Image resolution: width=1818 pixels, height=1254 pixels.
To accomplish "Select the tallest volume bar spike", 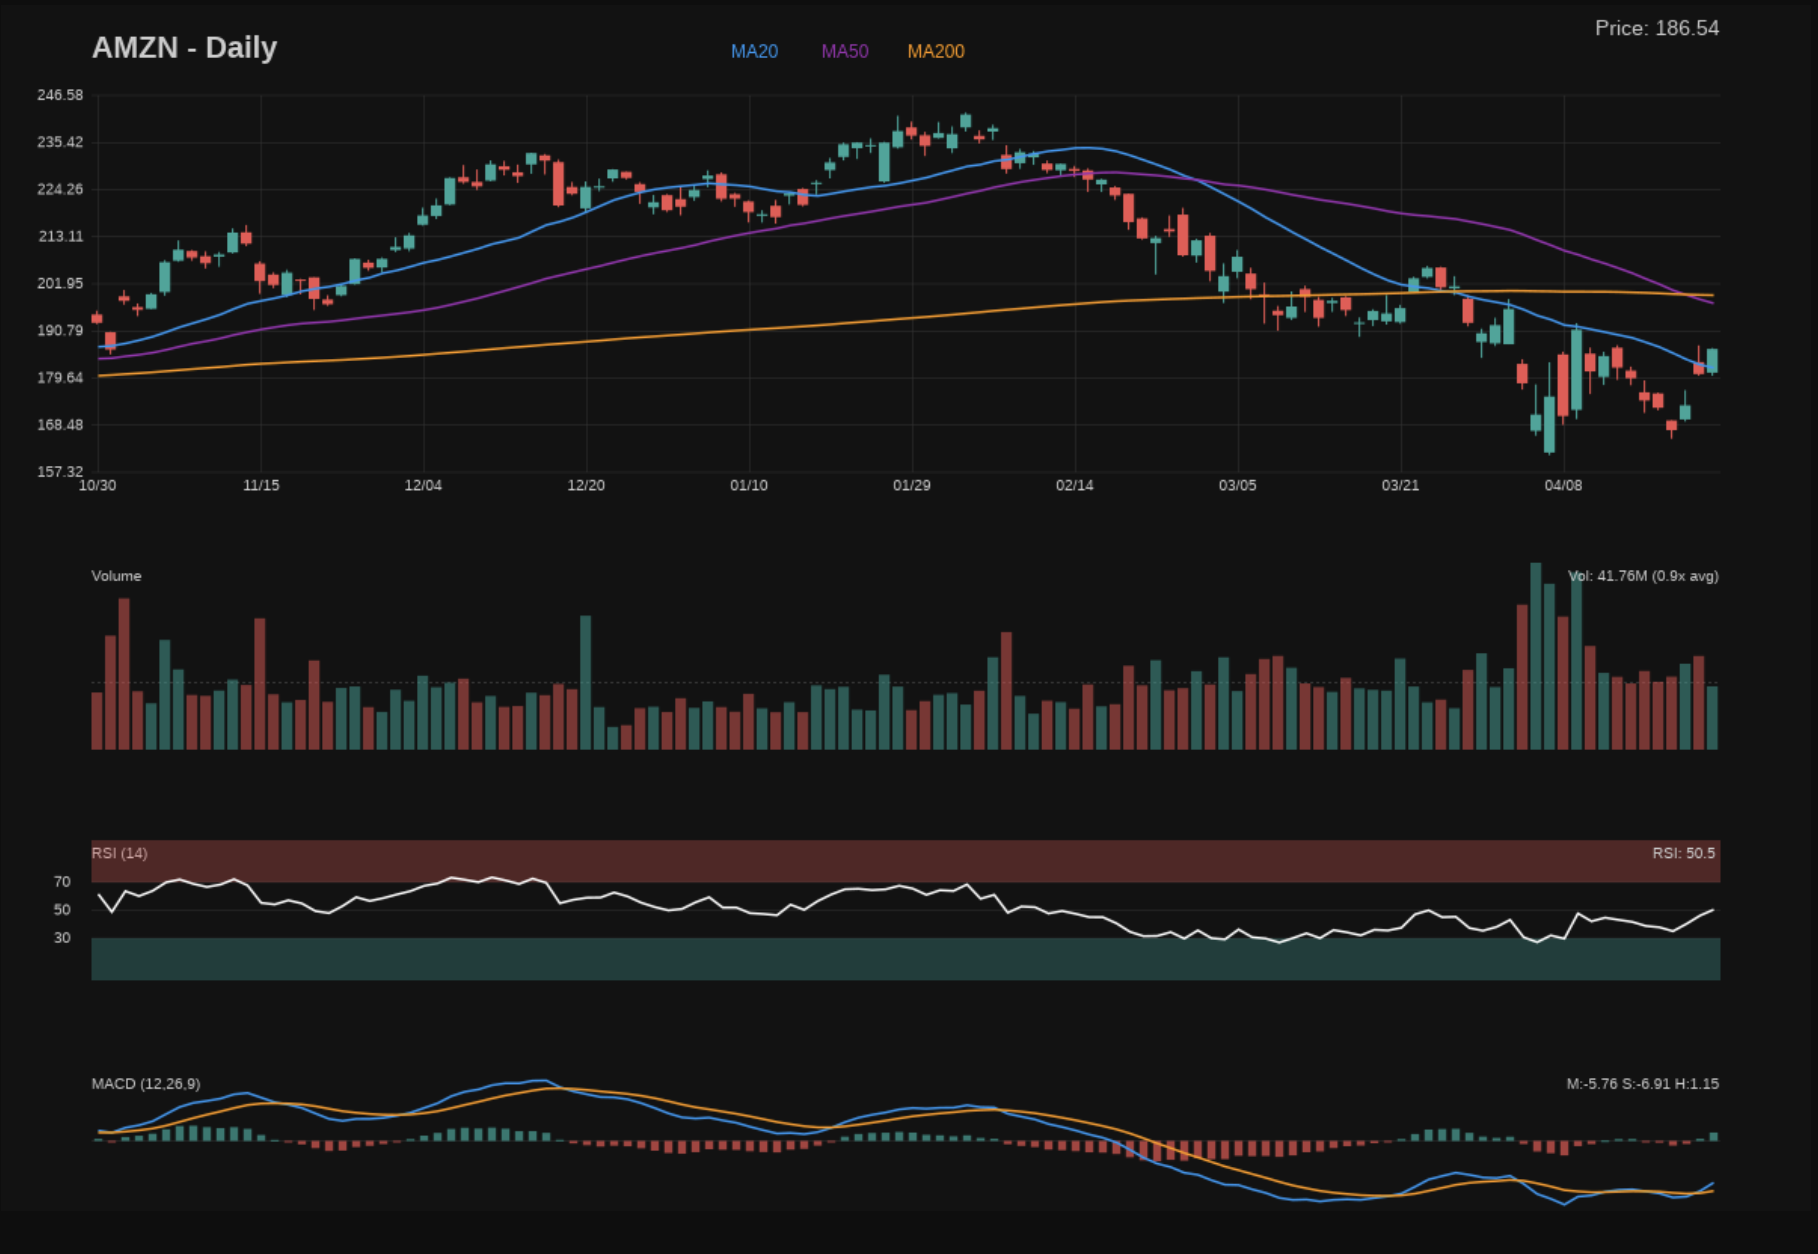I will coord(1534,650).
